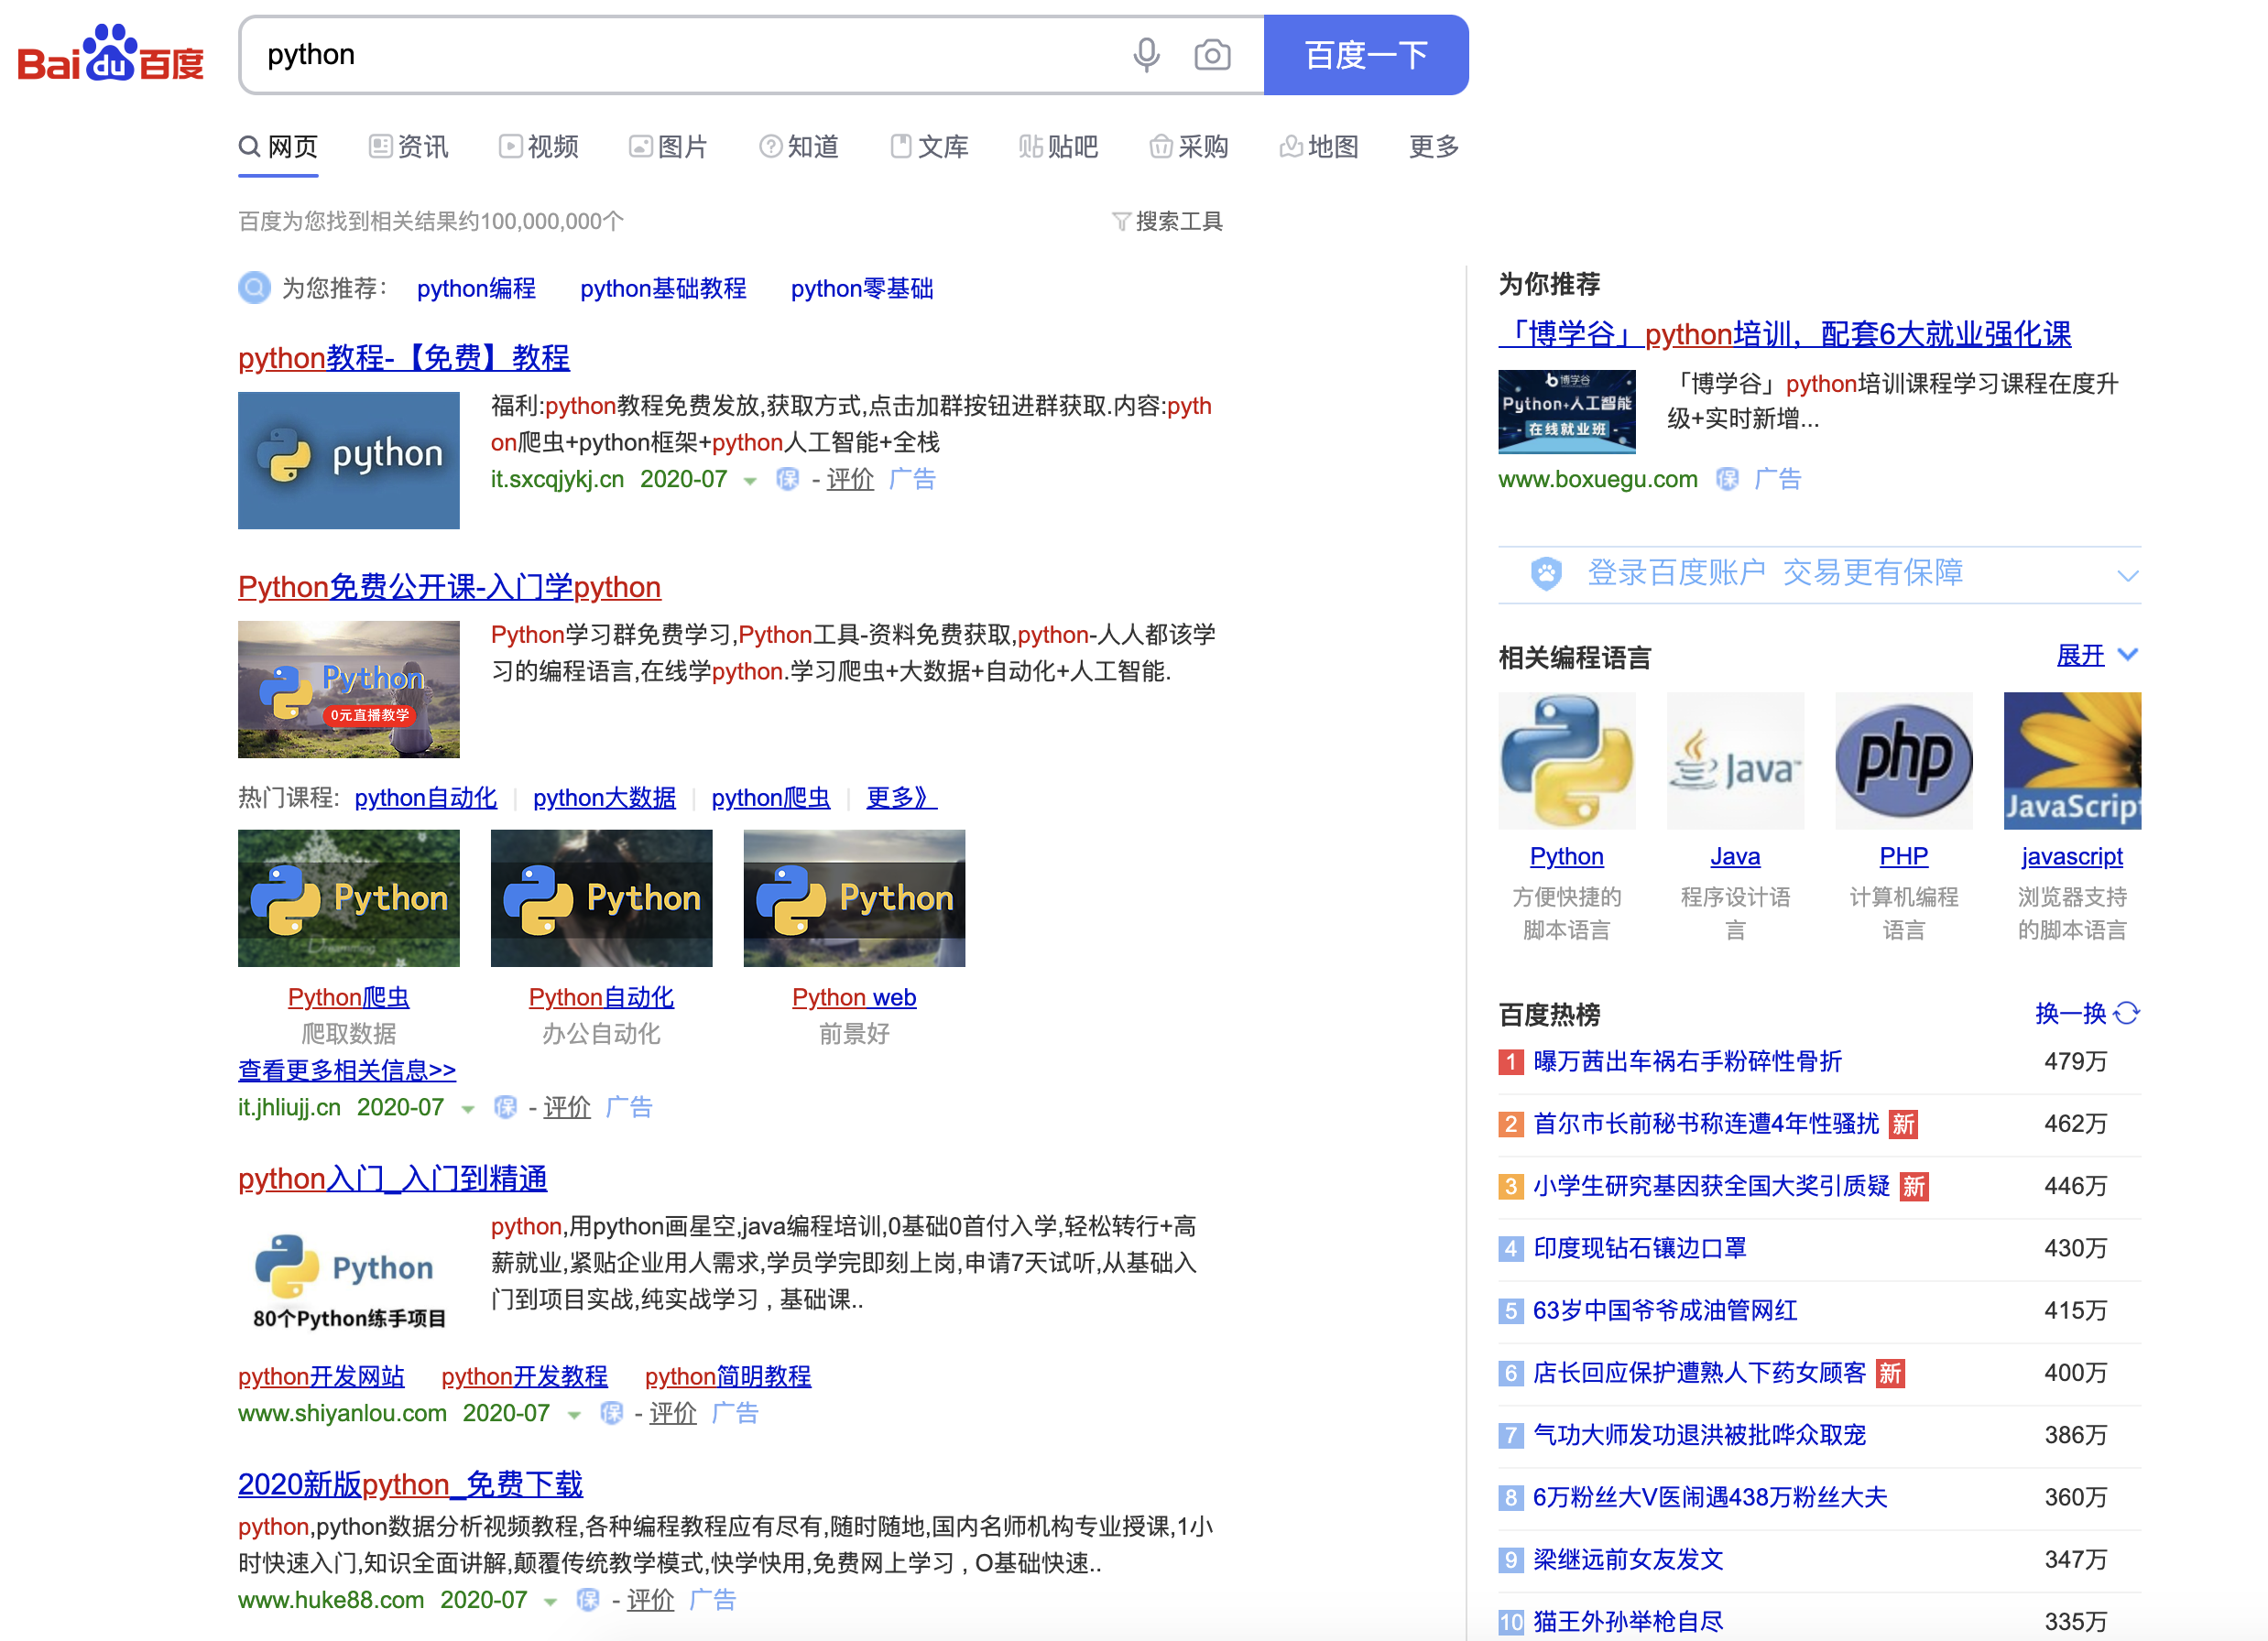The width and height of the screenshot is (2268, 1641).
Task: Click the Java language logo icon
Action: 1735,760
